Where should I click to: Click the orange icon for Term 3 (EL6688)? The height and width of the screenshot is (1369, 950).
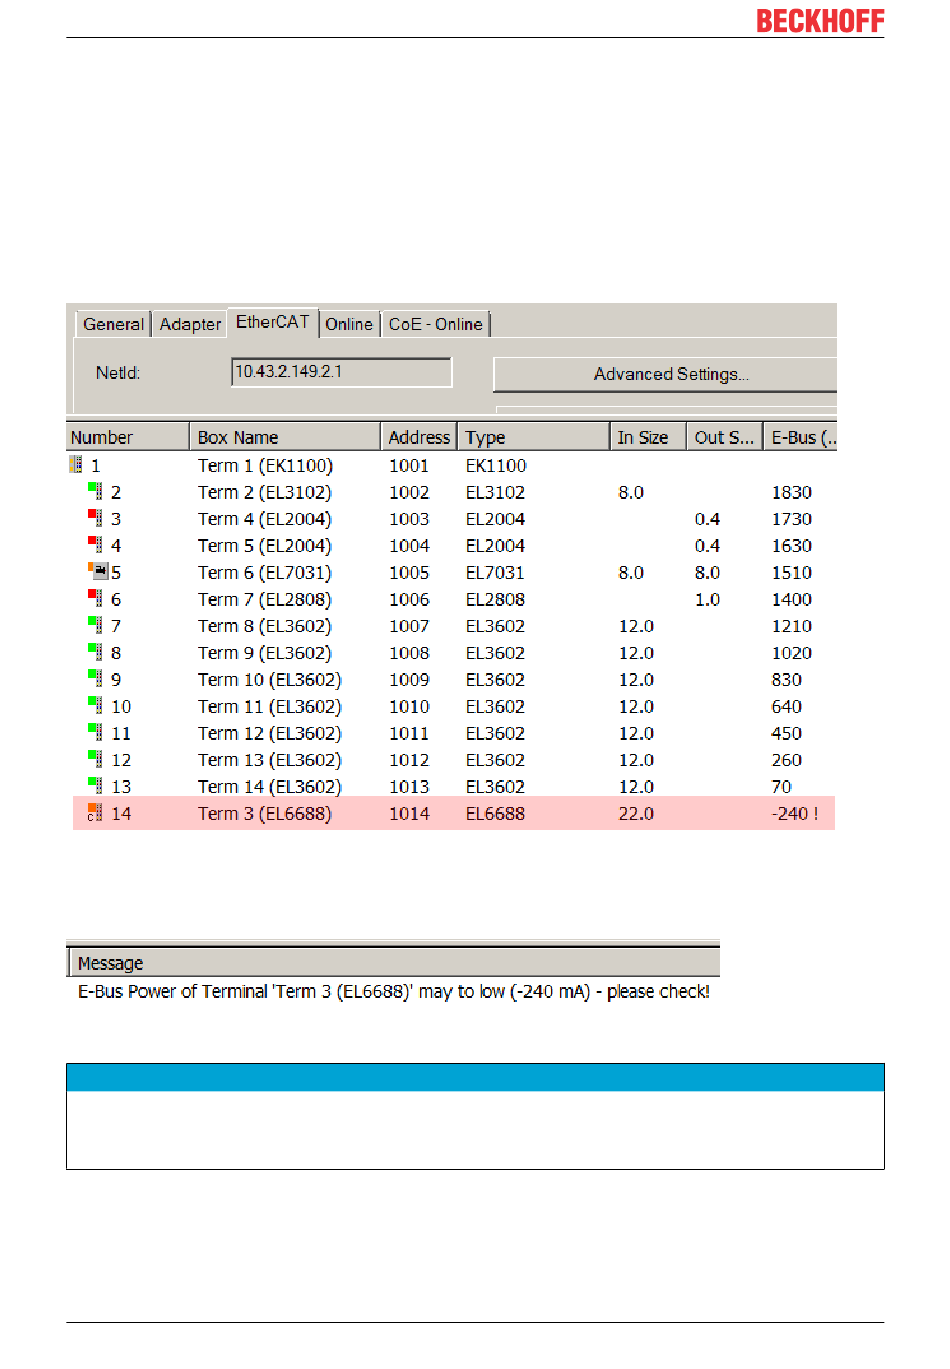(95, 813)
